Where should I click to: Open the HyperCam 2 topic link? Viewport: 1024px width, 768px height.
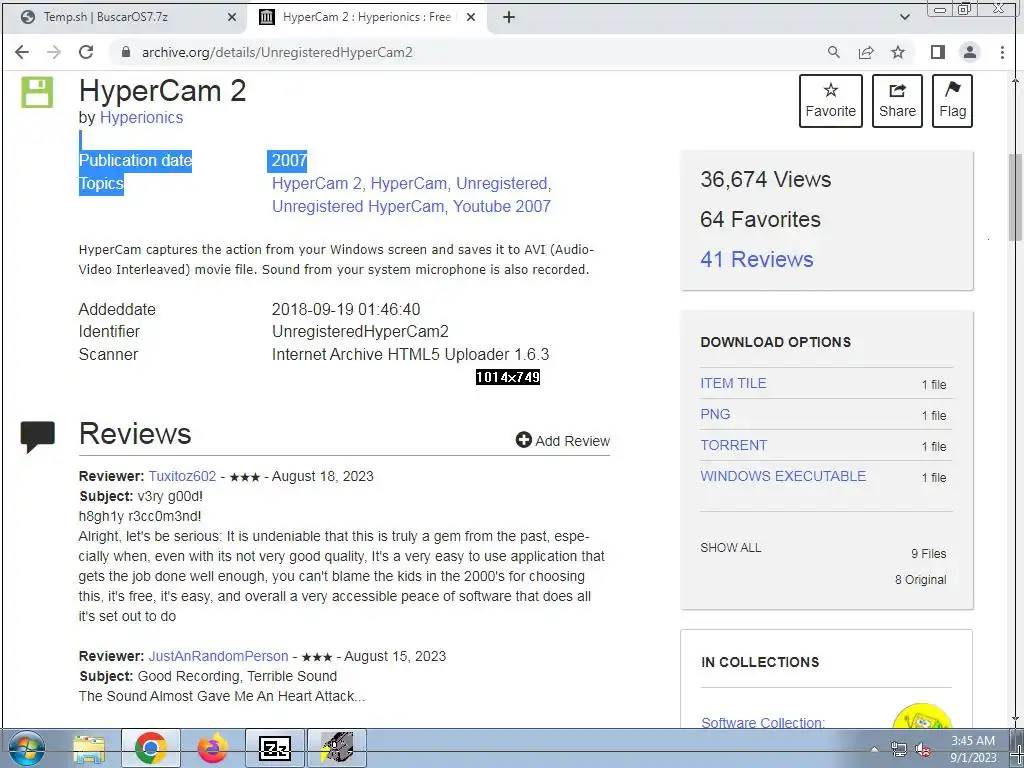(x=317, y=184)
